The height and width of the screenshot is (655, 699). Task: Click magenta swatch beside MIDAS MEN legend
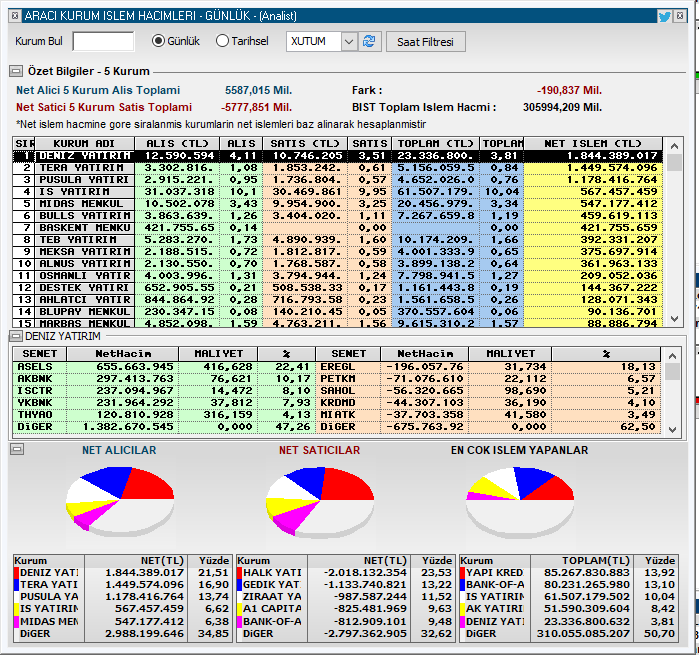pos(16,622)
